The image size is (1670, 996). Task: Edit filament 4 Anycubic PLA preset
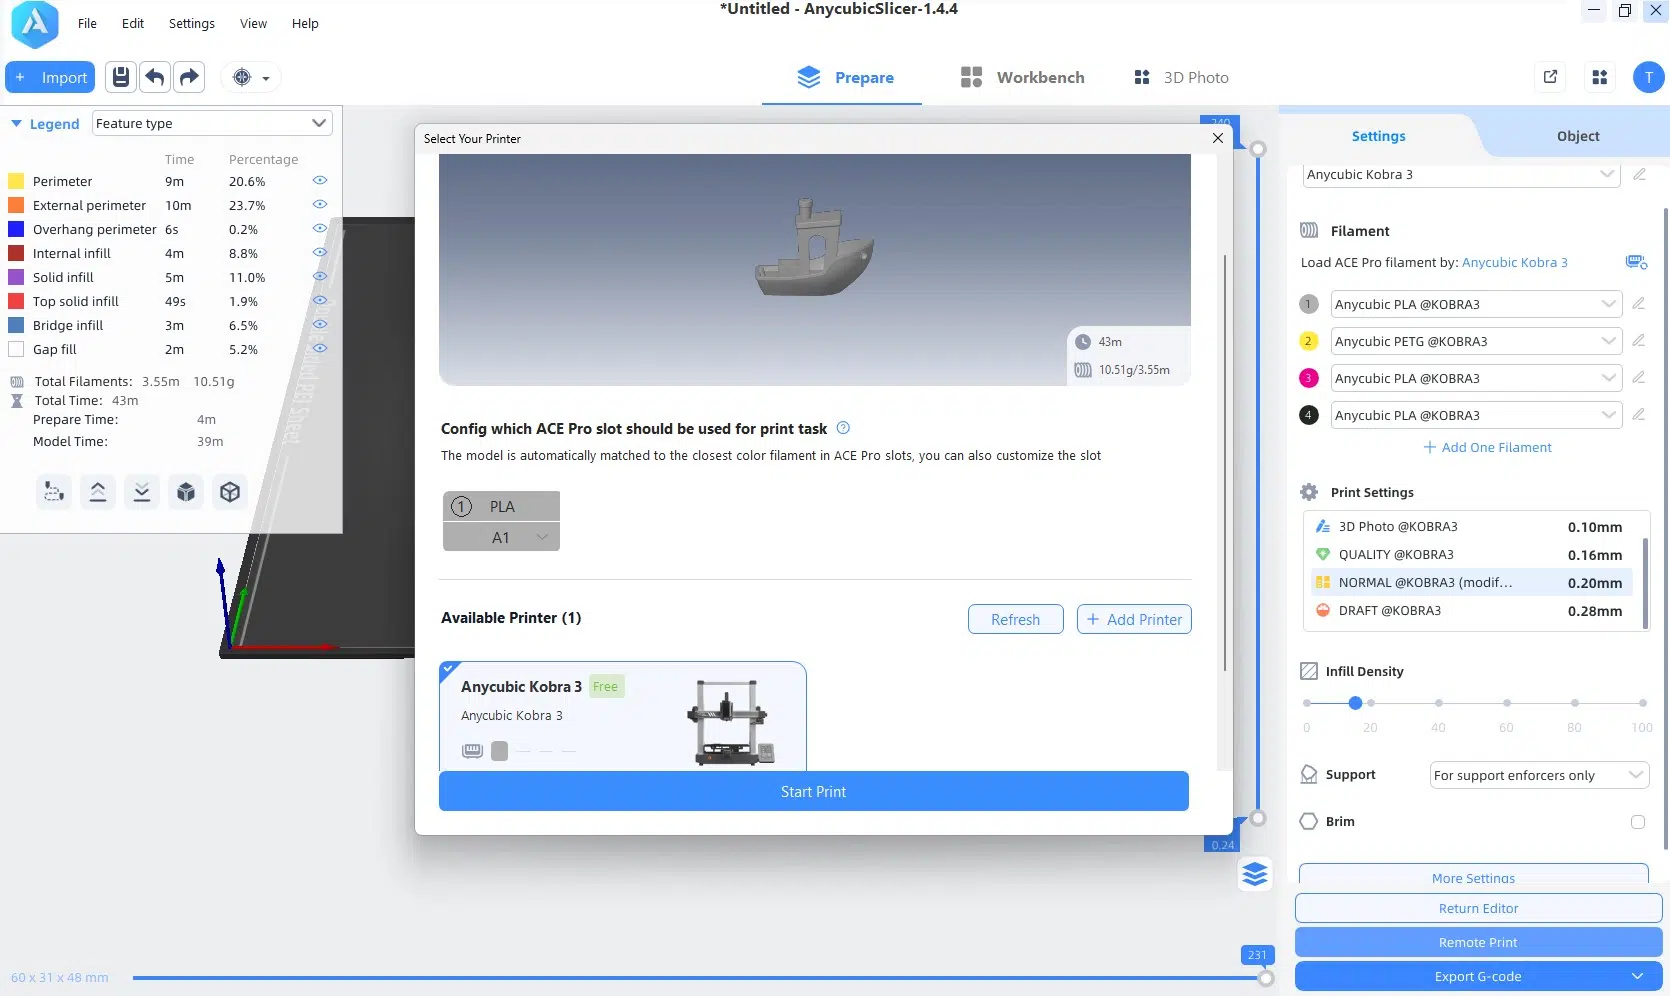coord(1638,414)
